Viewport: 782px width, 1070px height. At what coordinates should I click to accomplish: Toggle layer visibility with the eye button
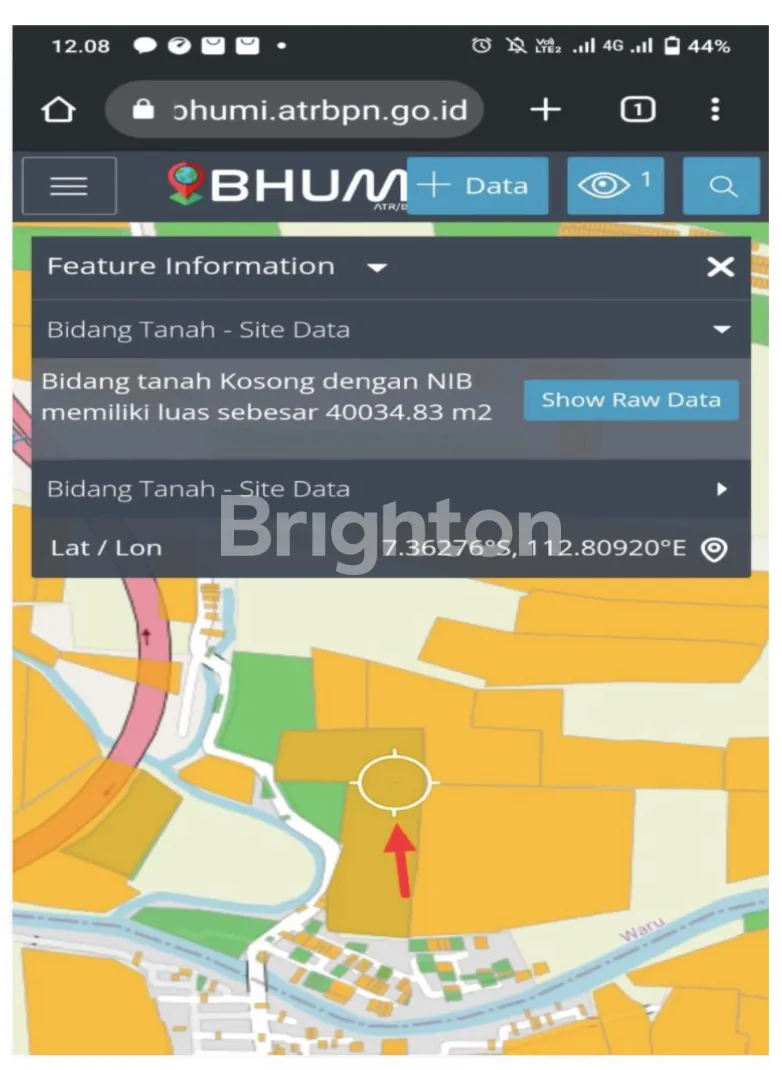click(x=615, y=186)
